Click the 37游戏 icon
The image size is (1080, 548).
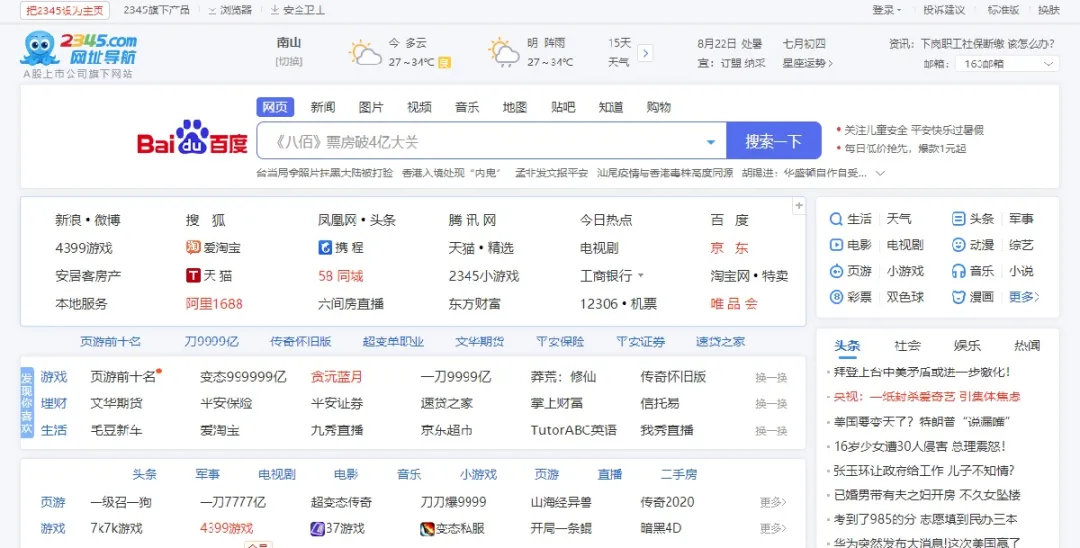point(318,529)
